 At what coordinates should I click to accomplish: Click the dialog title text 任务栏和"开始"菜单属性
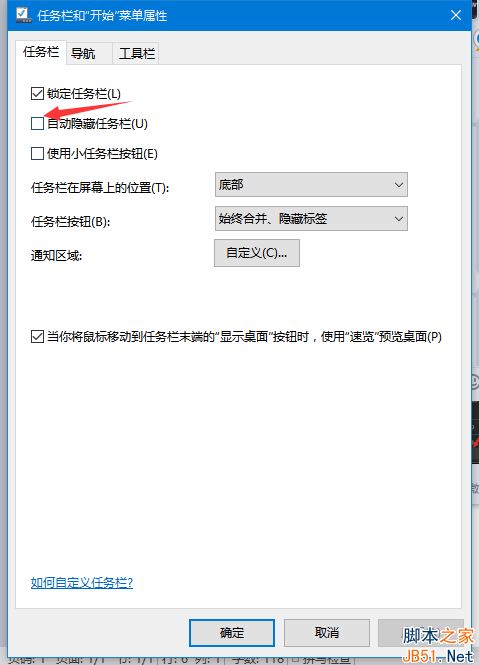pyautogui.click(x=102, y=16)
